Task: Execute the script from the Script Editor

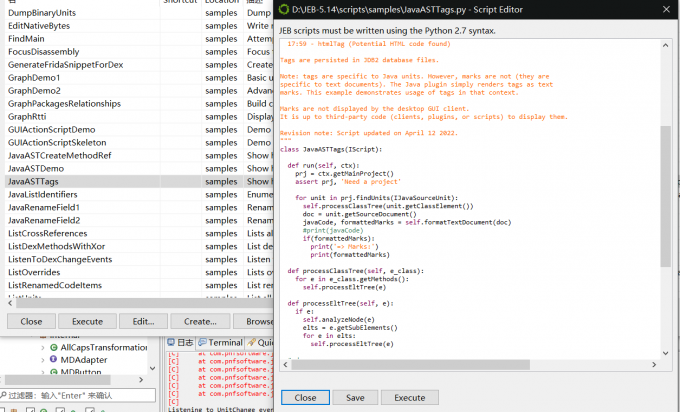Action: point(410,398)
